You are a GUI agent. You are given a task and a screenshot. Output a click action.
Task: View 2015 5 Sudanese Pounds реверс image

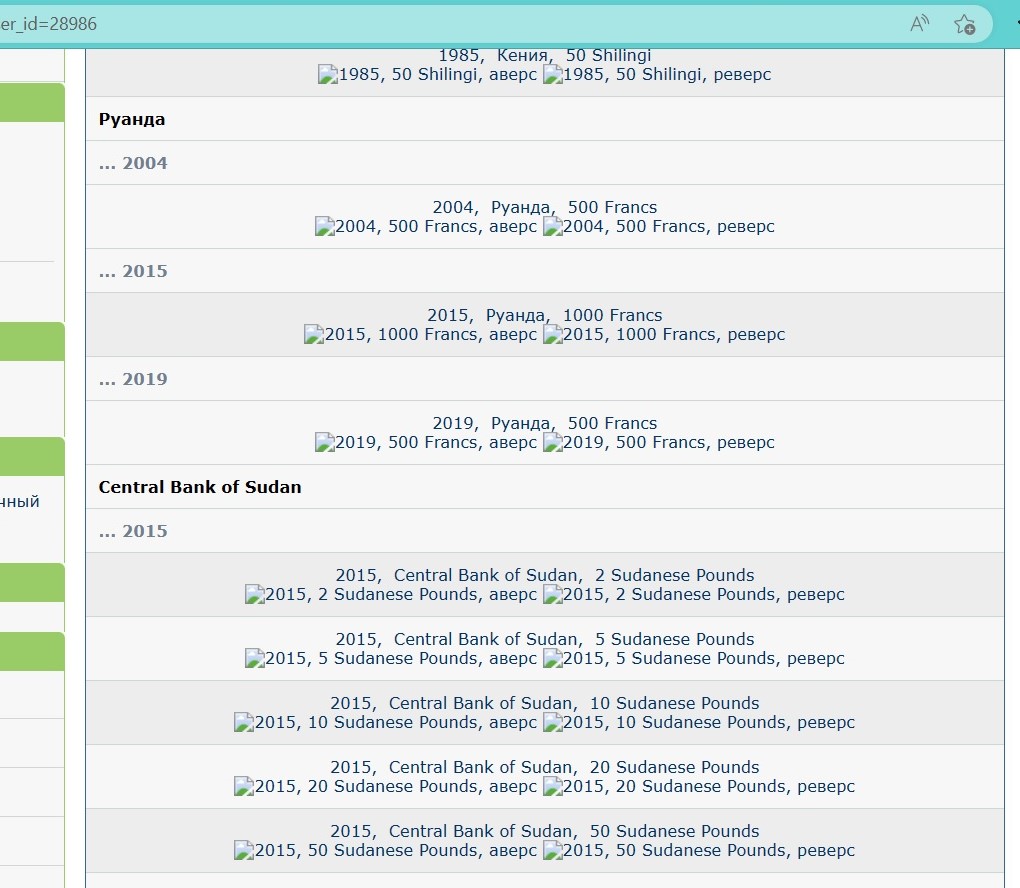click(694, 659)
